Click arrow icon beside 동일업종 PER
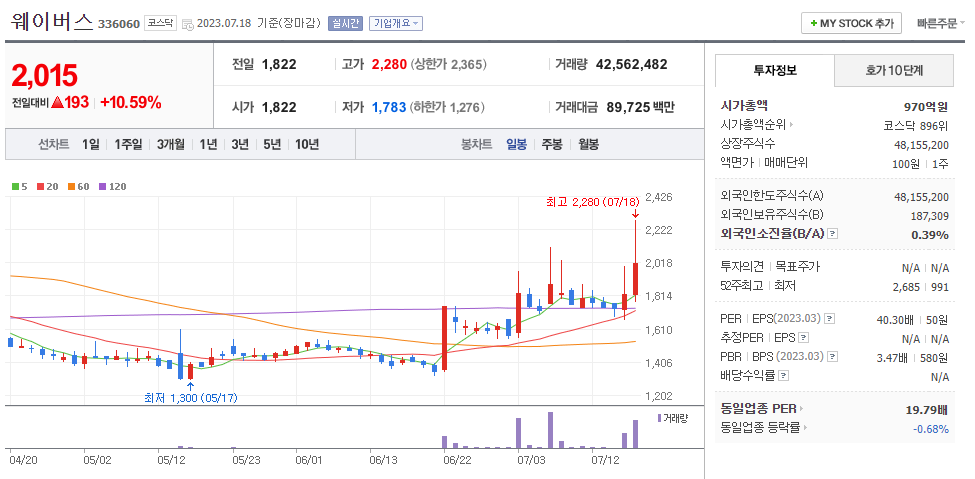 801,409
